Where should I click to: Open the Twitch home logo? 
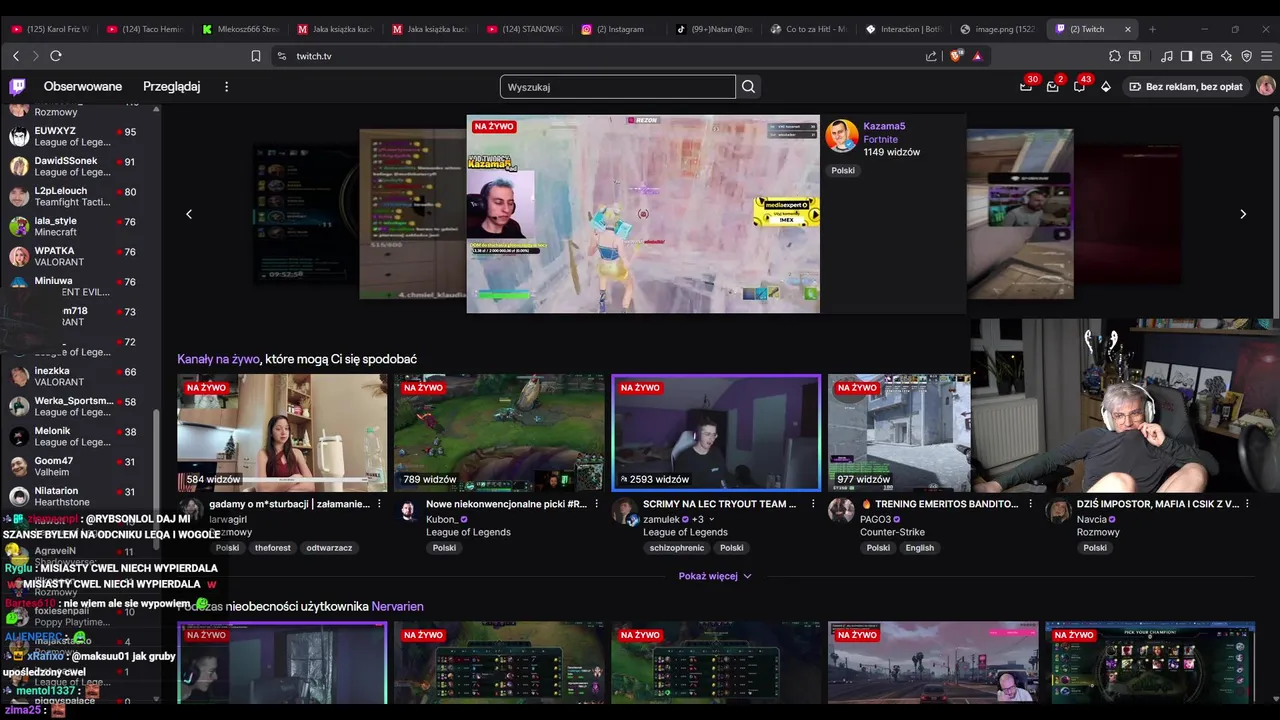pos(18,87)
